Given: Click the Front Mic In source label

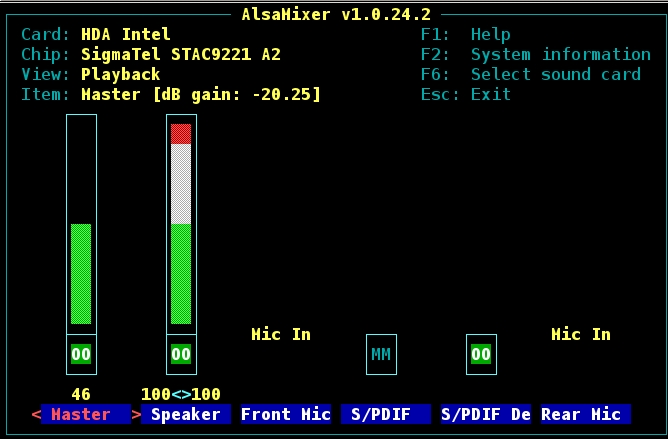Looking at the screenshot, I should 281,334.
